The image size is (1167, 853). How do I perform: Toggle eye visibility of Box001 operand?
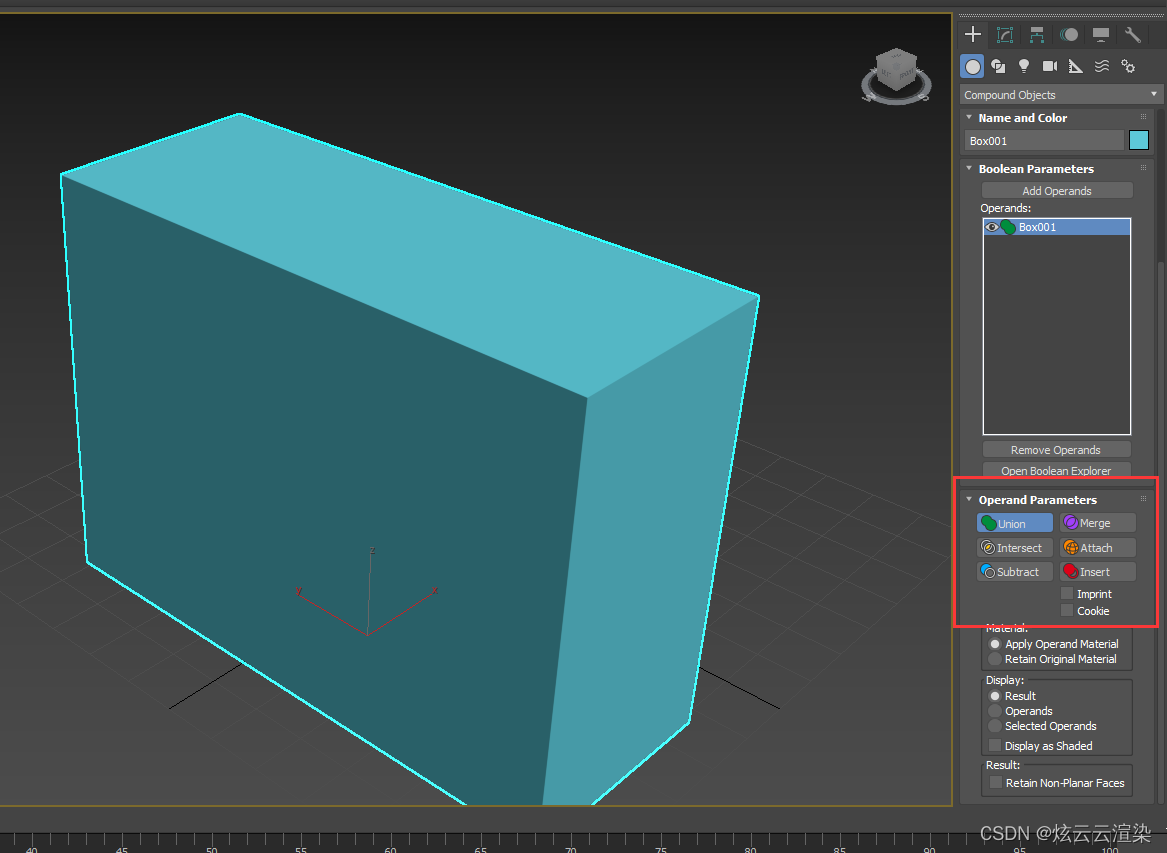coord(991,227)
